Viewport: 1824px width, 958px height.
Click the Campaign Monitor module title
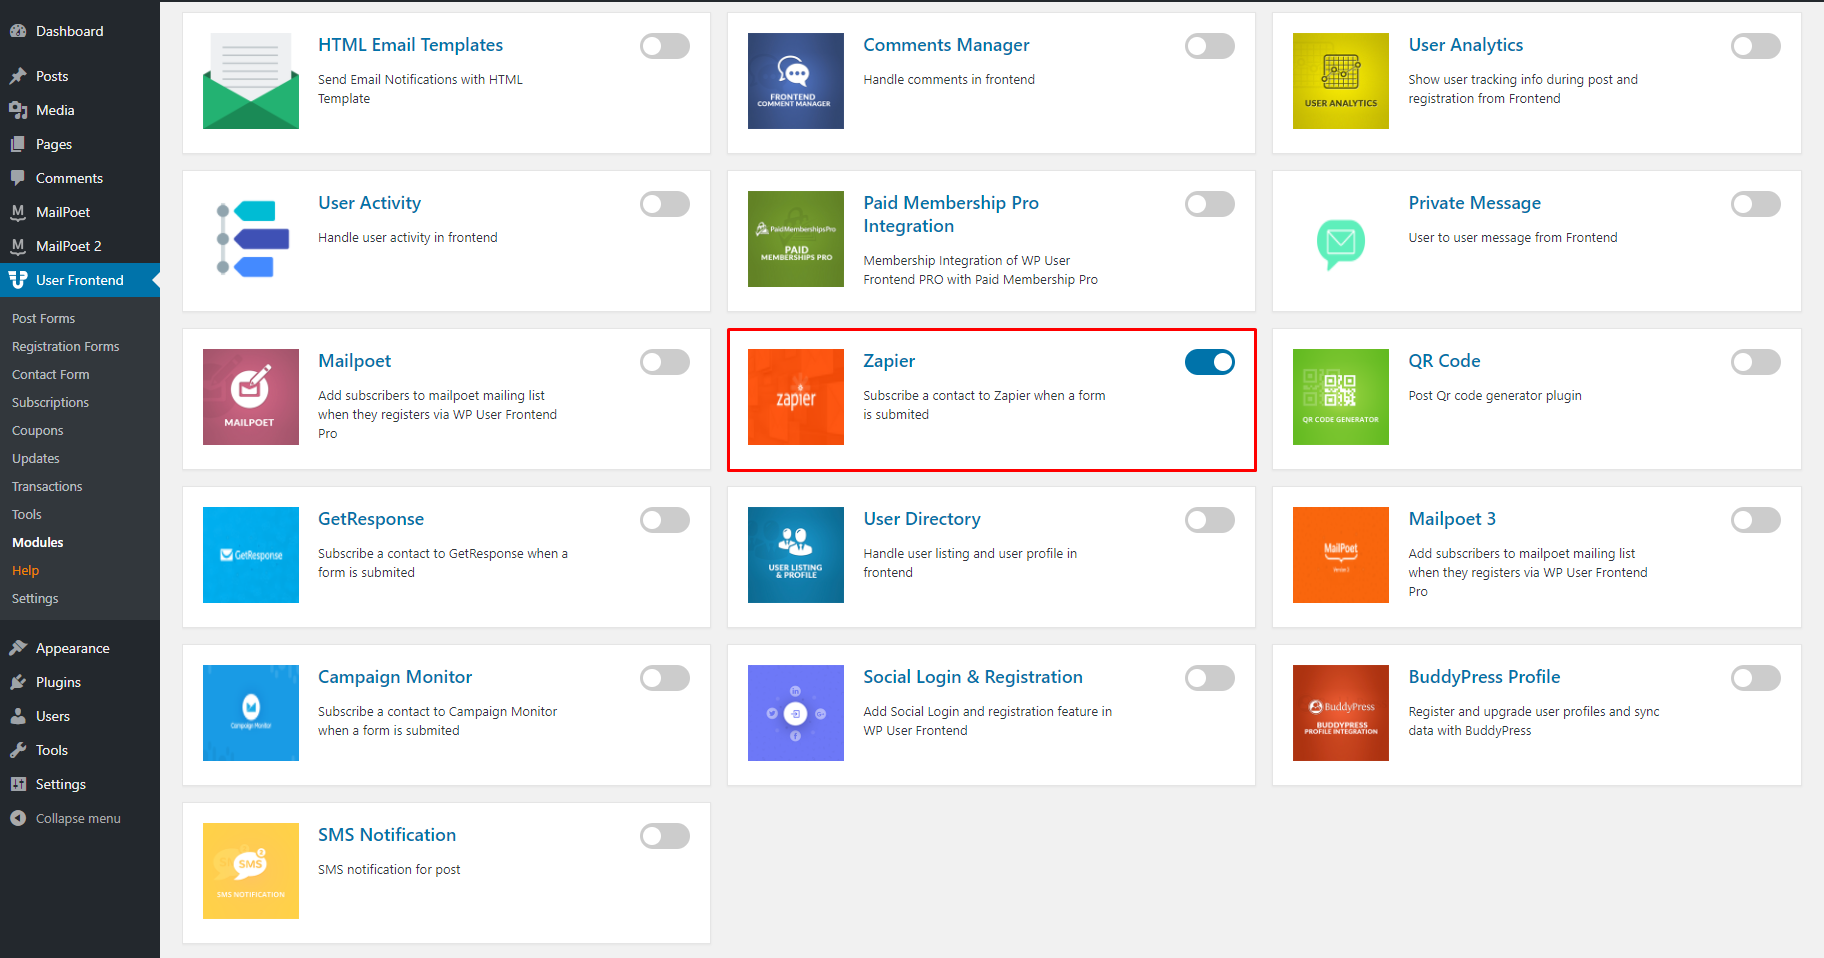395,677
